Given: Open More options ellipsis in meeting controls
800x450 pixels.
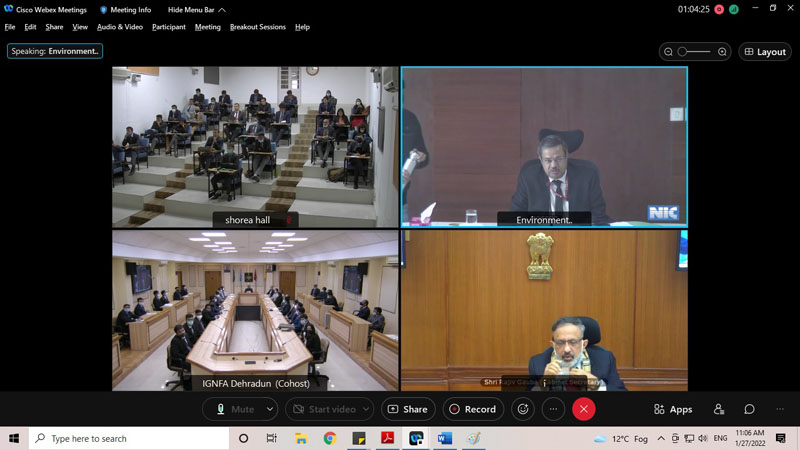Looking at the screenshot, I should click(x=553, y=409).
